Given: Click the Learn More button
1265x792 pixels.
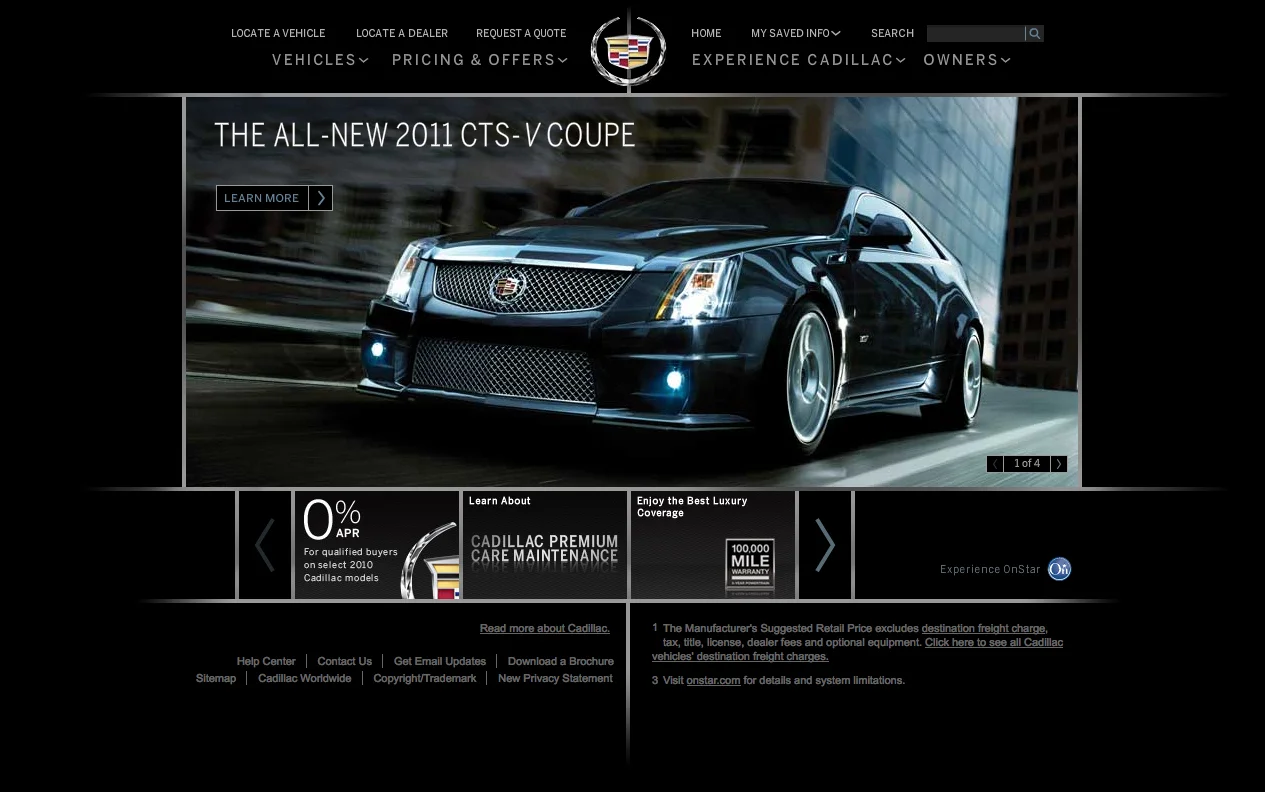Looking at the screenshot, I should (274, 198).
